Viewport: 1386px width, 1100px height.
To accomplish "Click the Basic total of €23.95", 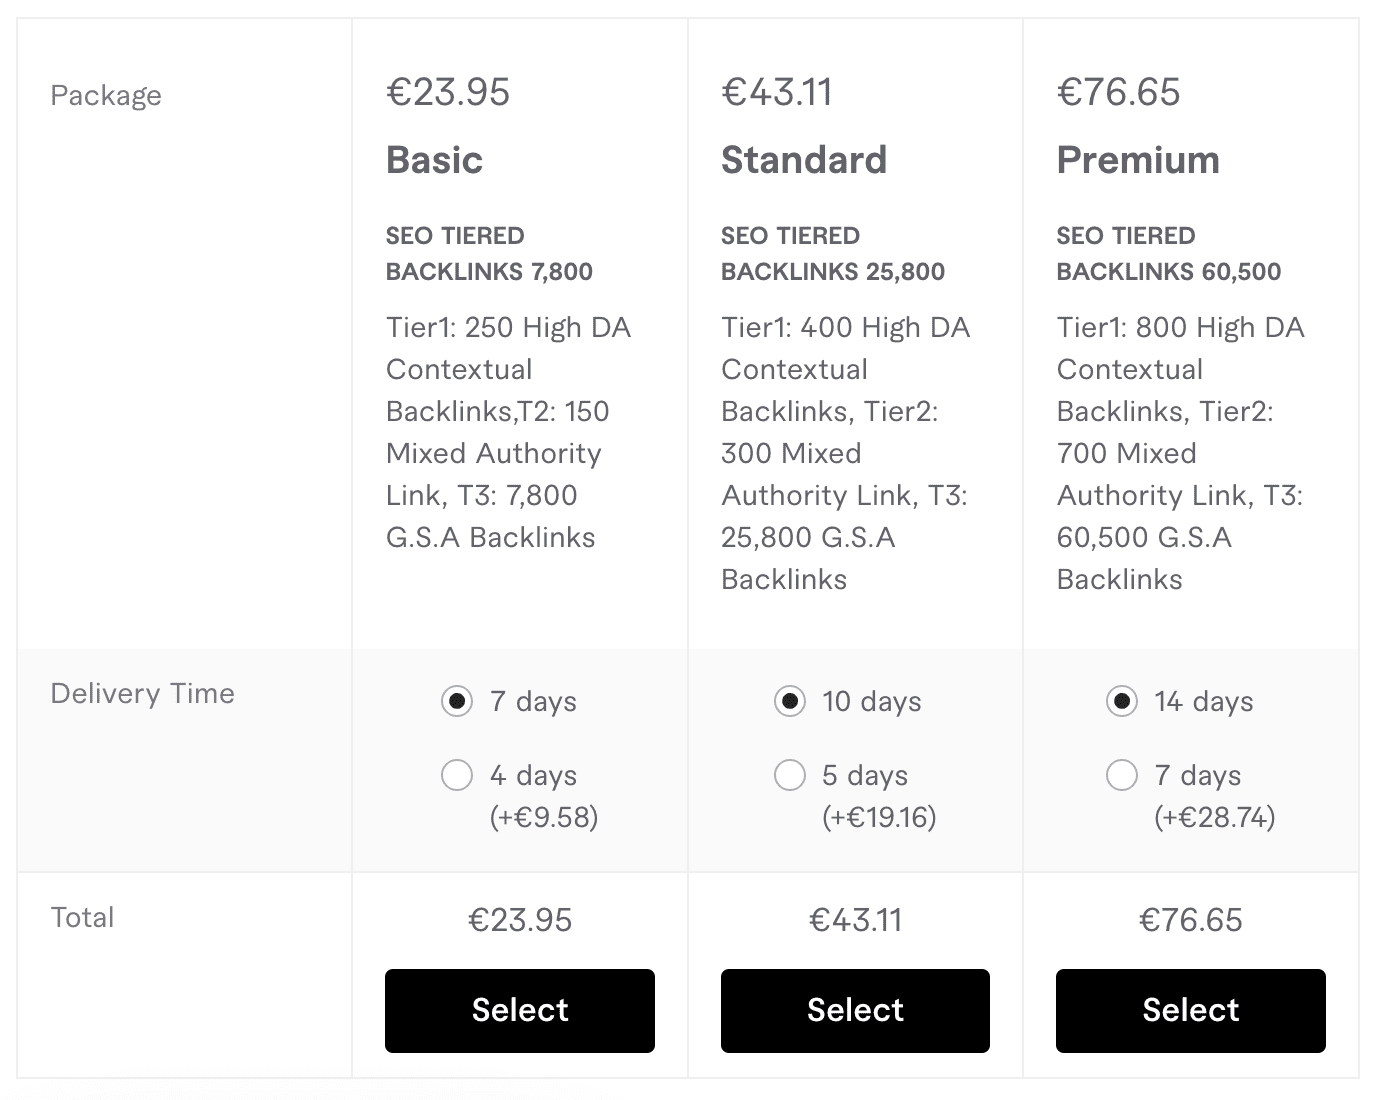I will (x=519, y=919).
